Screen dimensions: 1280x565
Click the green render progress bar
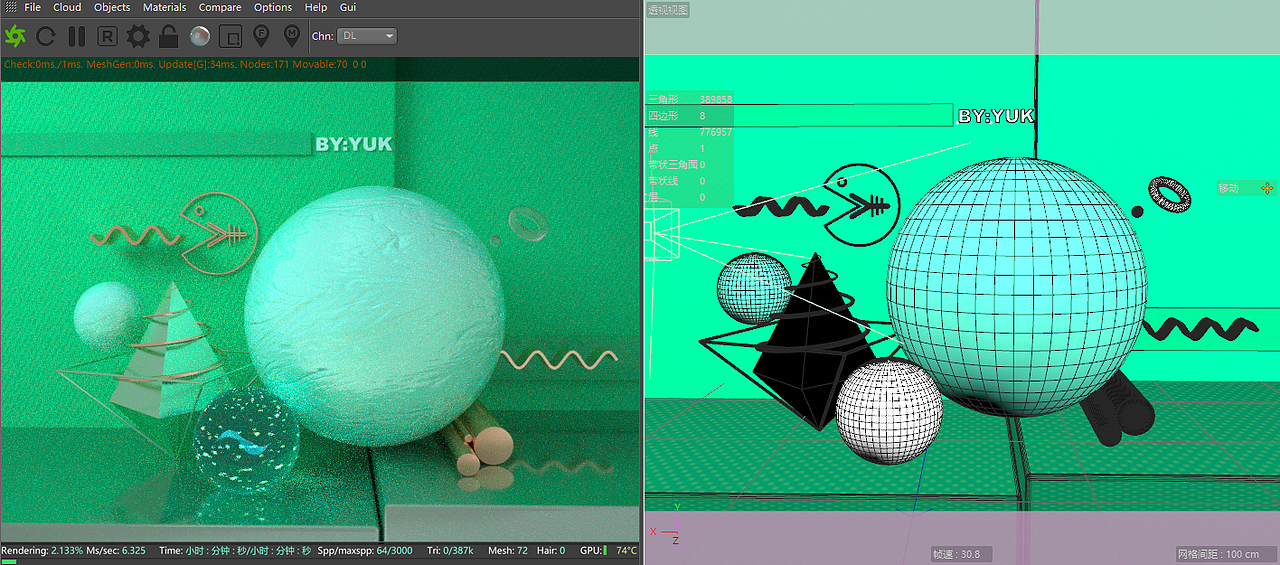coord(9,561)
